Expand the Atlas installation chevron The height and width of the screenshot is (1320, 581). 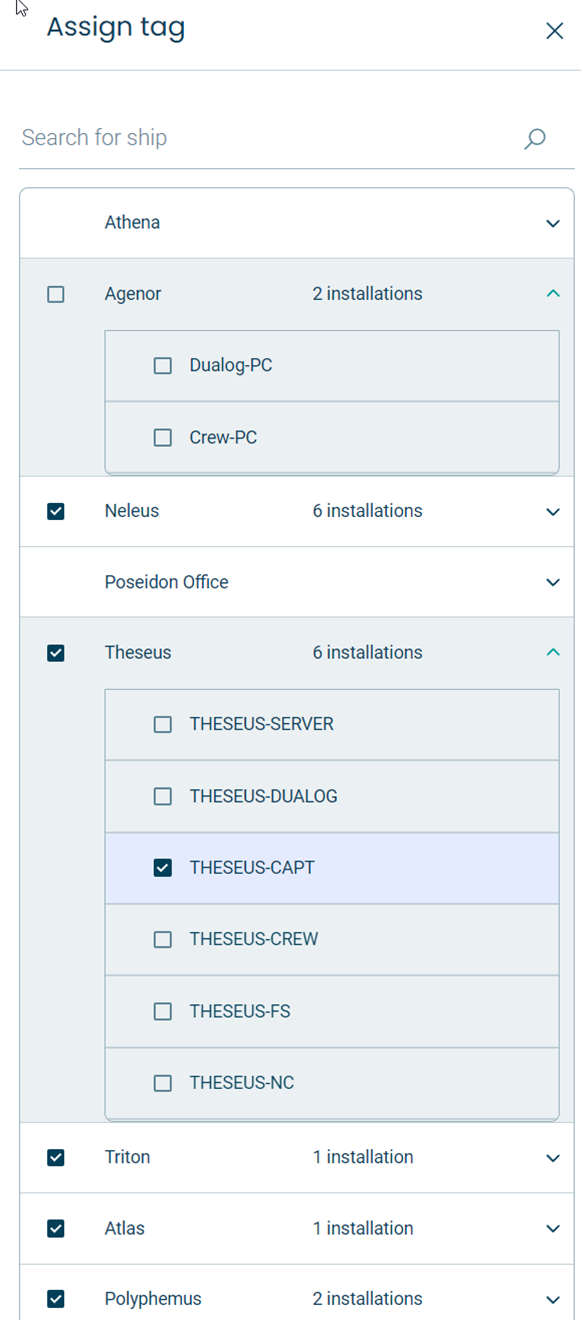click(553, 1229)
